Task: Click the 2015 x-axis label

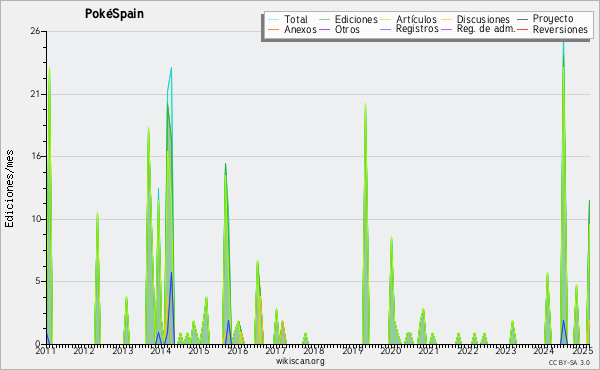Action: coord(199,351)
